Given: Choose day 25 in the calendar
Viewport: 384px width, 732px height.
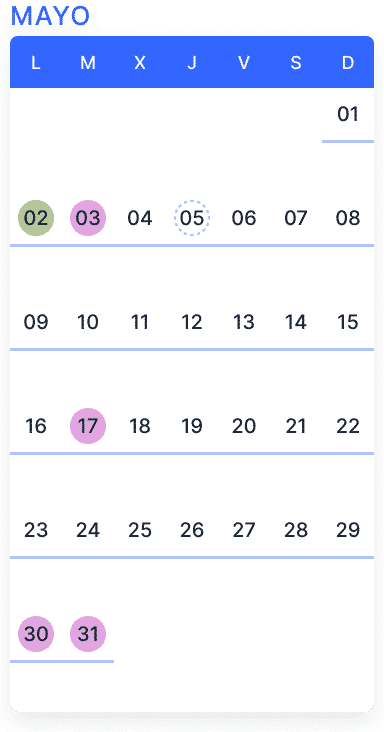Looking at the screenshot, I should pyautogui.click(x=140, y=530).
